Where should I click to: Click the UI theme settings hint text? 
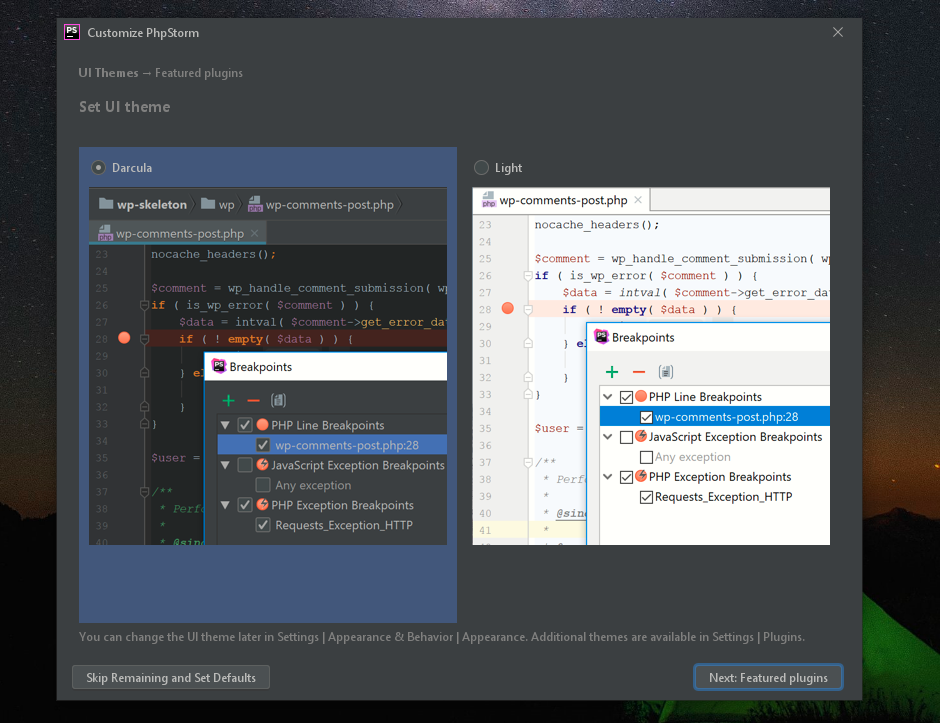[442, 637]
